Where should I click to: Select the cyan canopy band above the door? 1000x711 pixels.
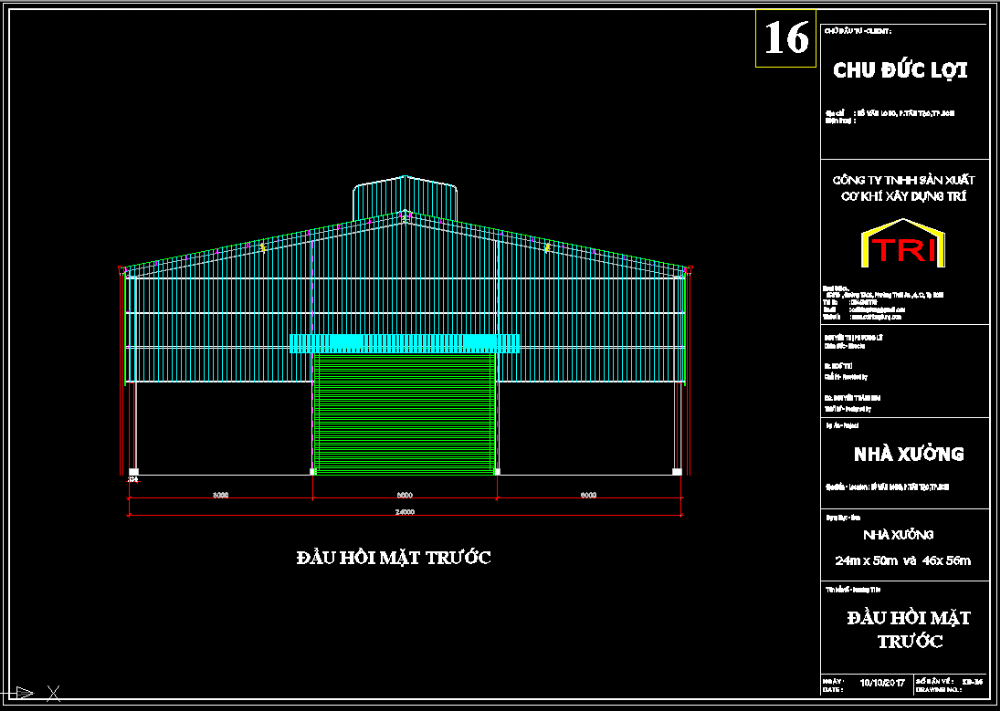click(404, 344)
